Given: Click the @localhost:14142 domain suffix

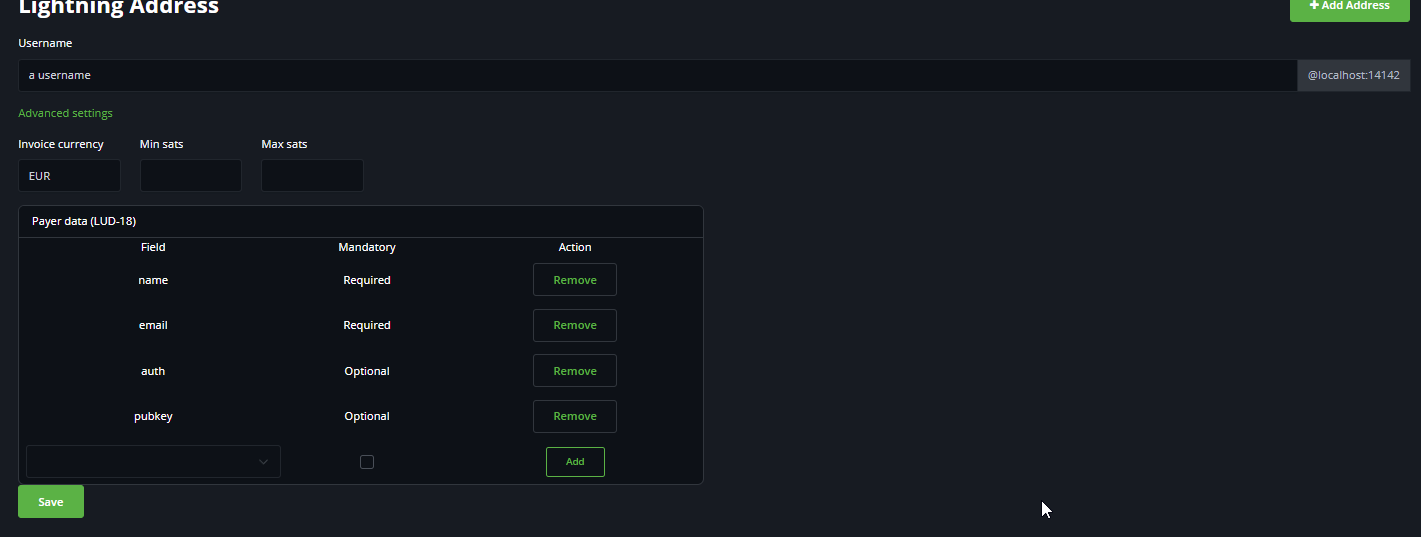Looking at the screenshot, I should pos(1354,75).
